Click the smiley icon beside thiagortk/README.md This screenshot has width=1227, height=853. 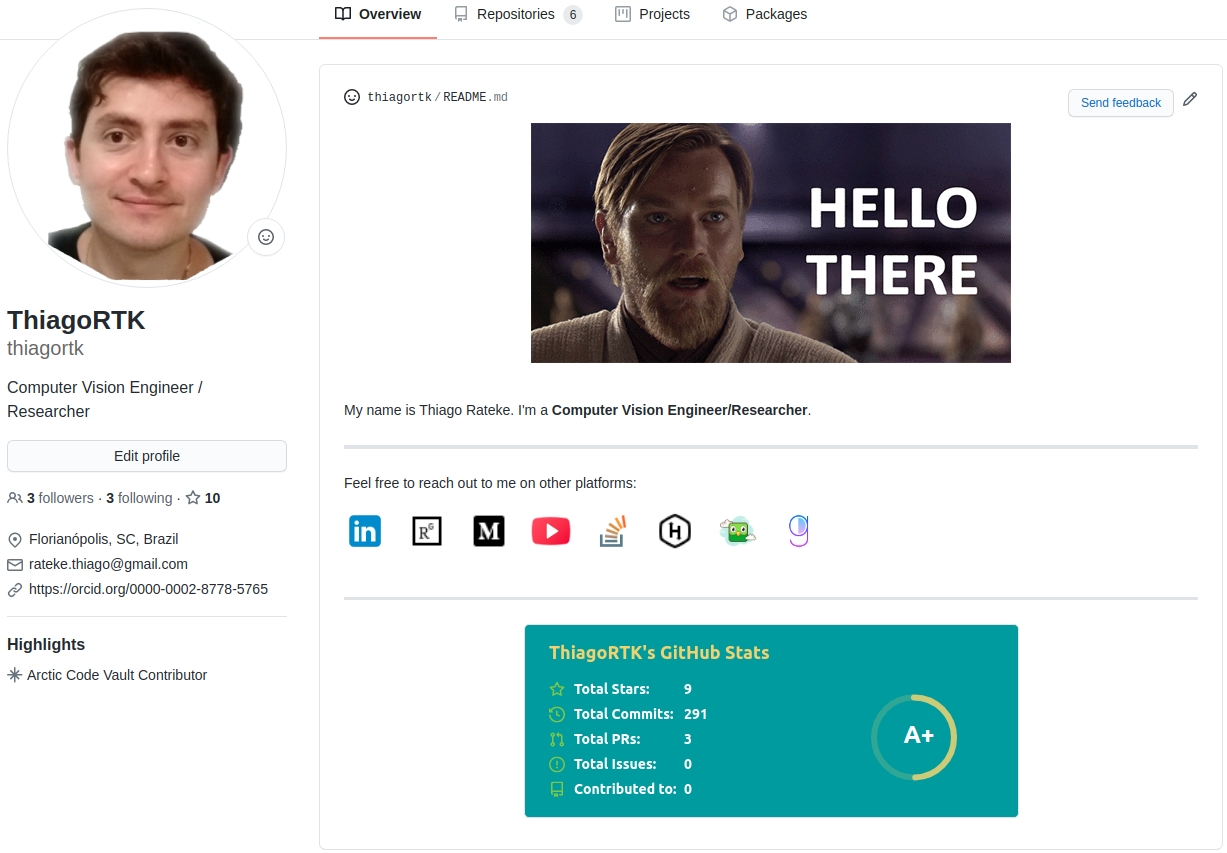coord(352,97)
